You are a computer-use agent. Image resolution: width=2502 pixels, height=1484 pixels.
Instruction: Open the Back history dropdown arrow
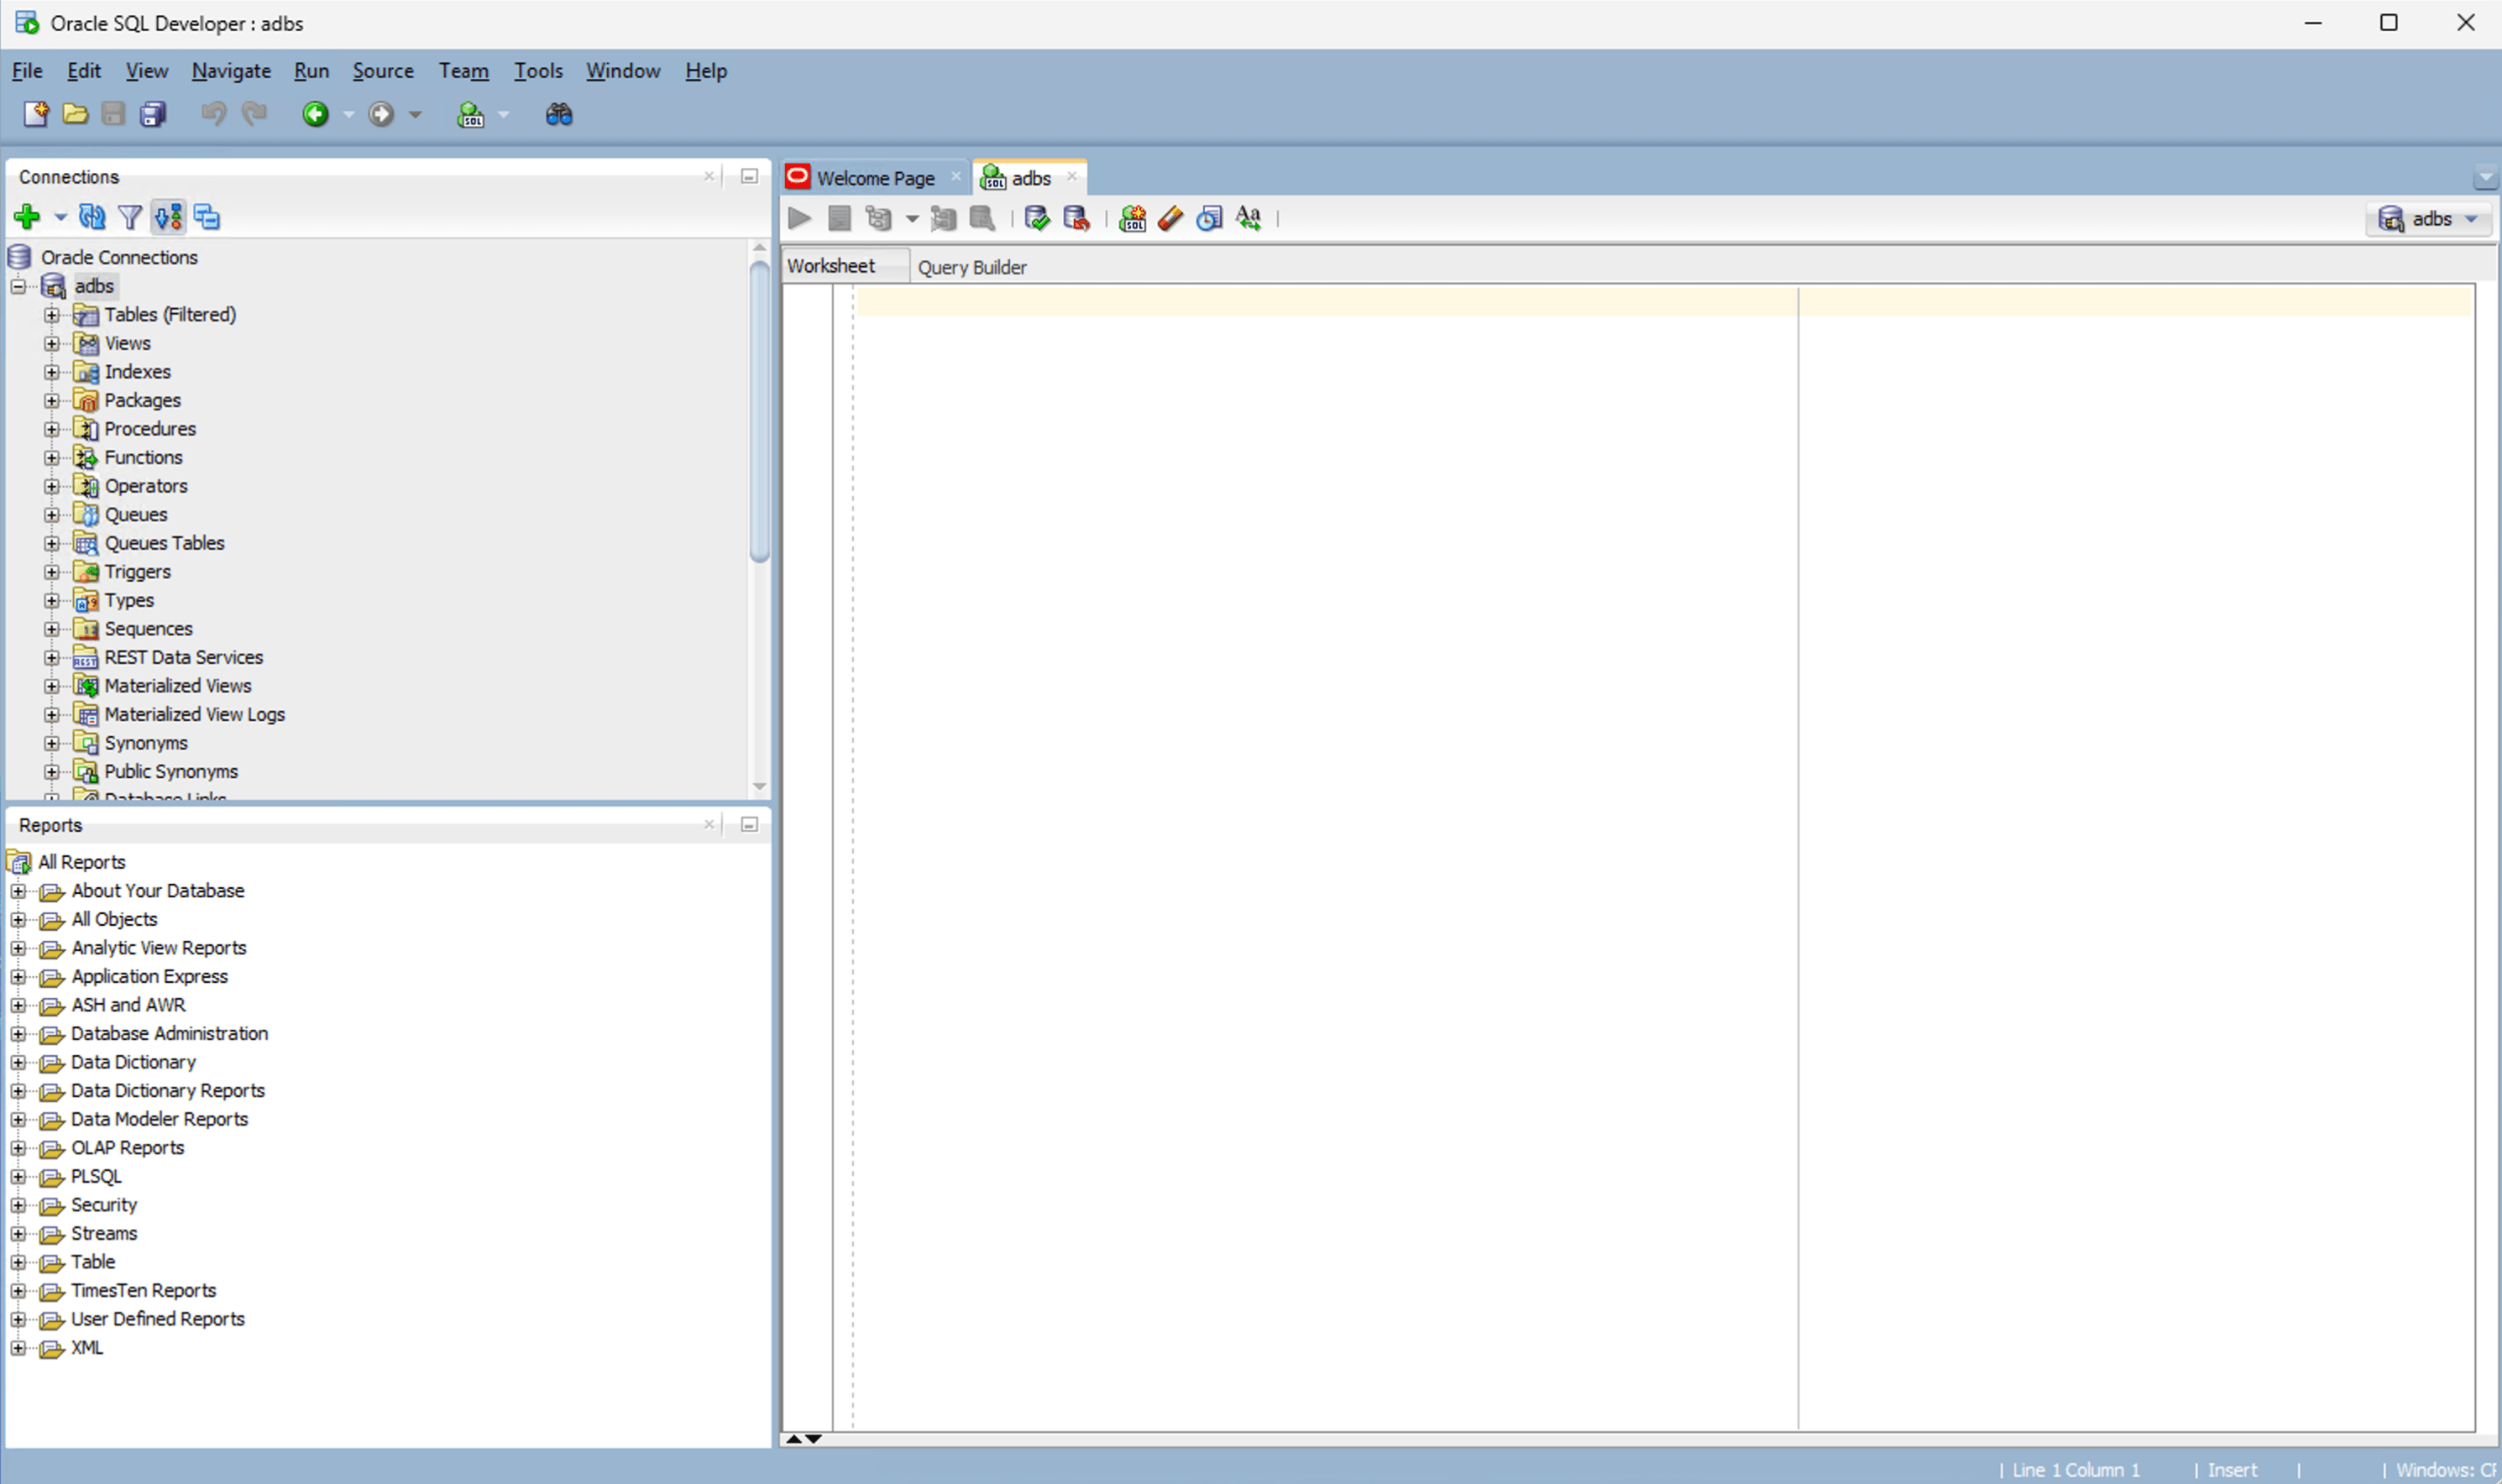348,114
